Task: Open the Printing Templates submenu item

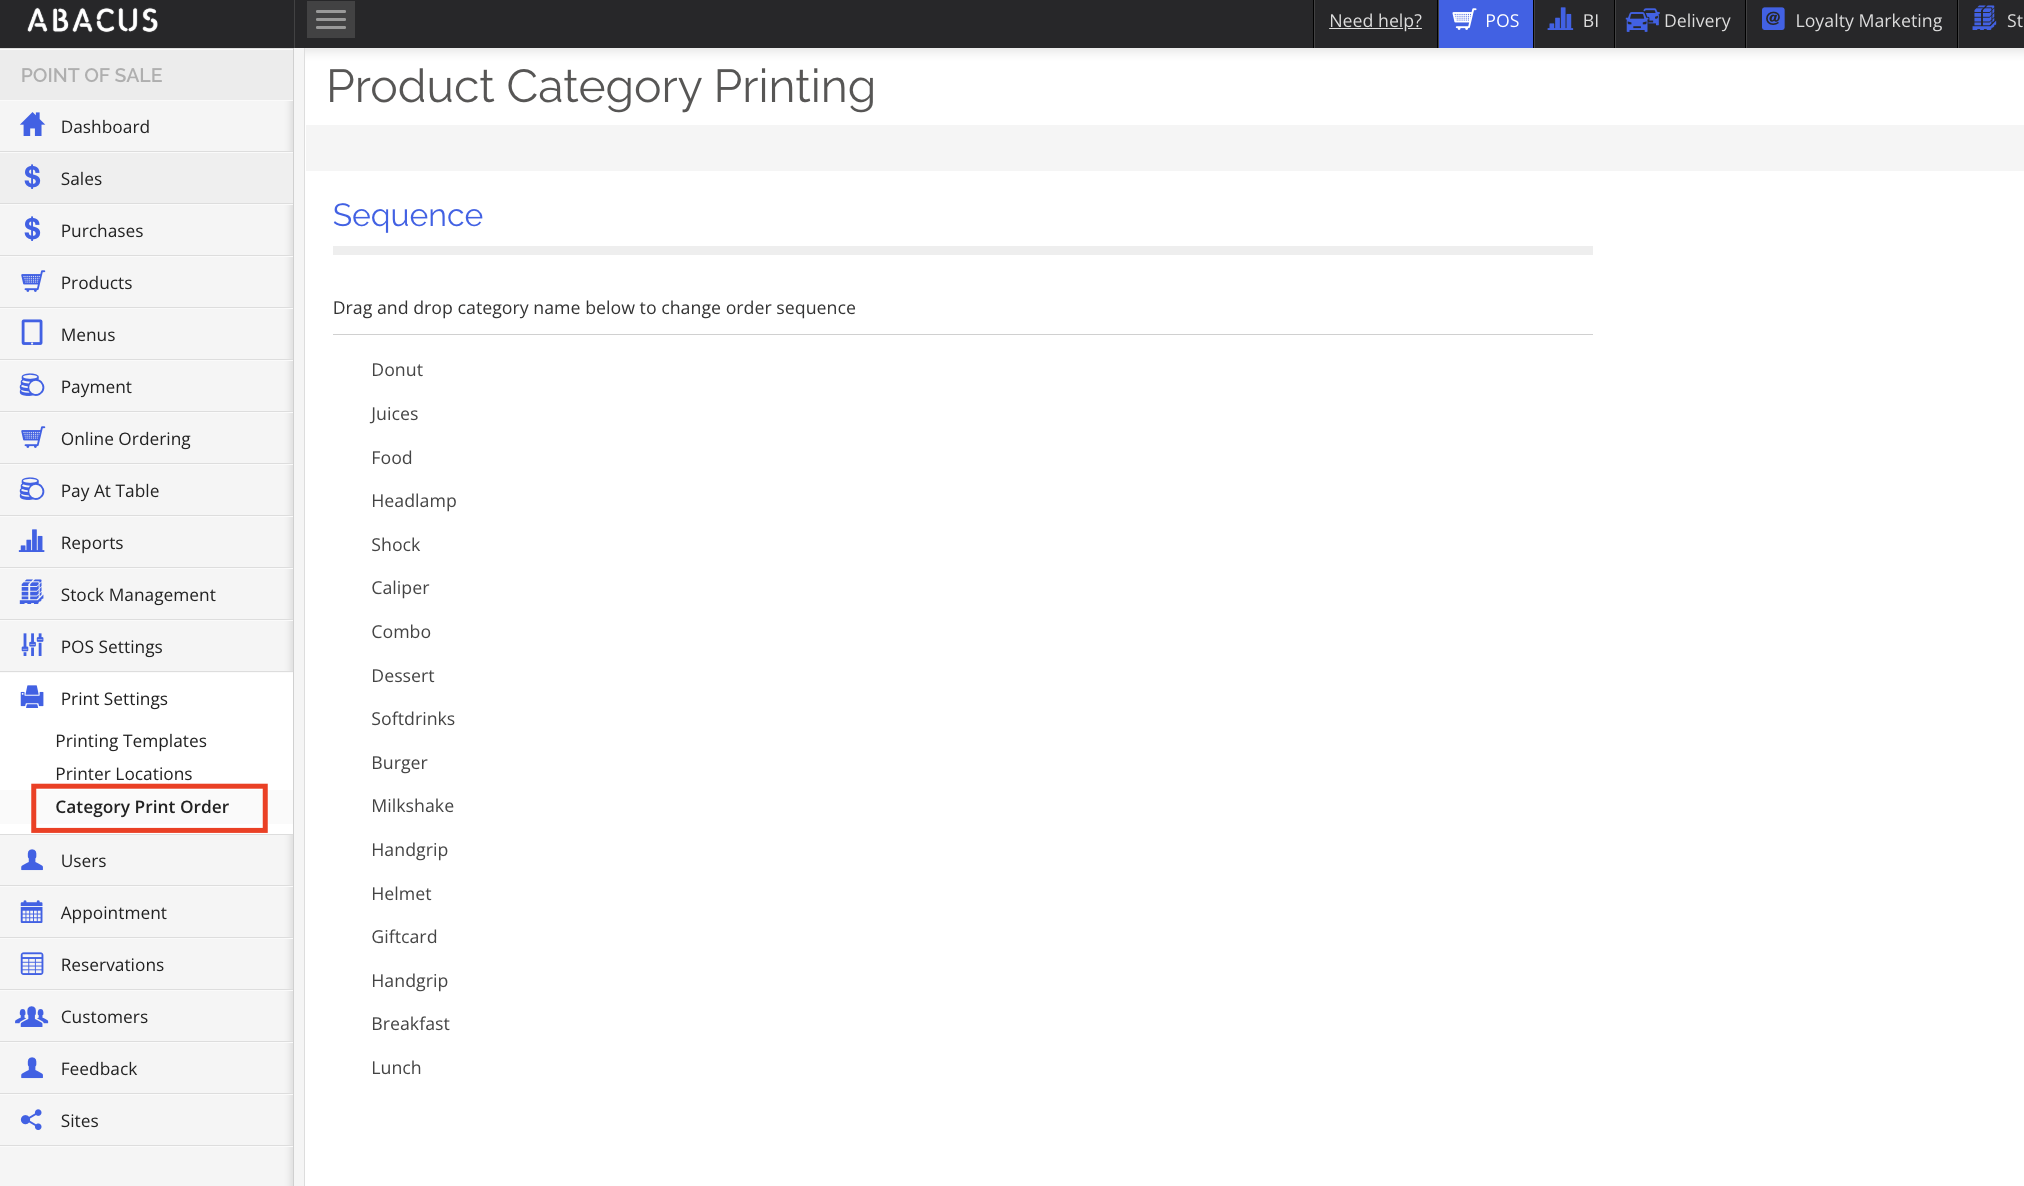Action: (131, 741)
